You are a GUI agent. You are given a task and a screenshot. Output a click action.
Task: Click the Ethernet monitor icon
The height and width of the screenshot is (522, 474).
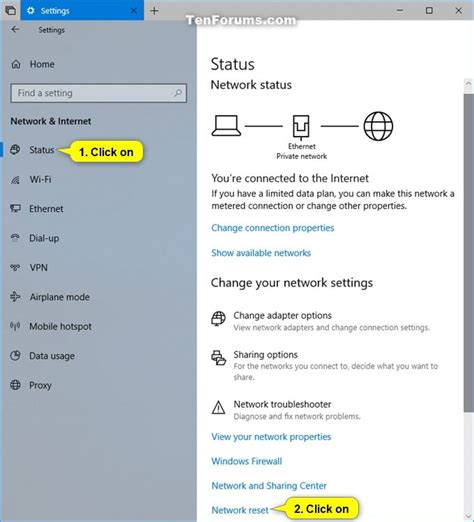[15, 209]
